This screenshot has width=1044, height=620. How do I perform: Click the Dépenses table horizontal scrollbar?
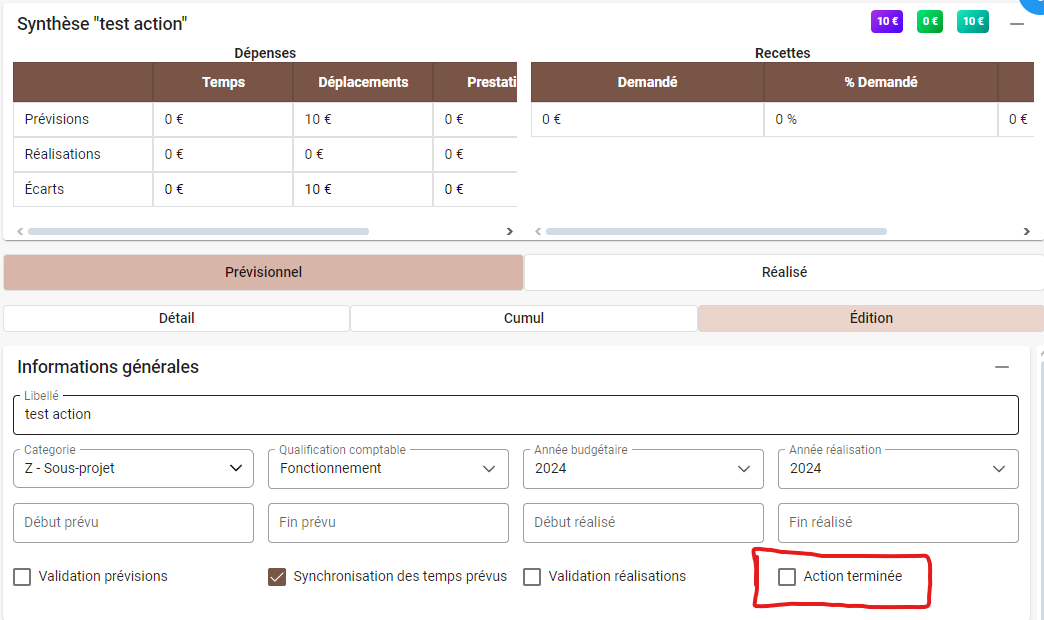click(198, 231)
